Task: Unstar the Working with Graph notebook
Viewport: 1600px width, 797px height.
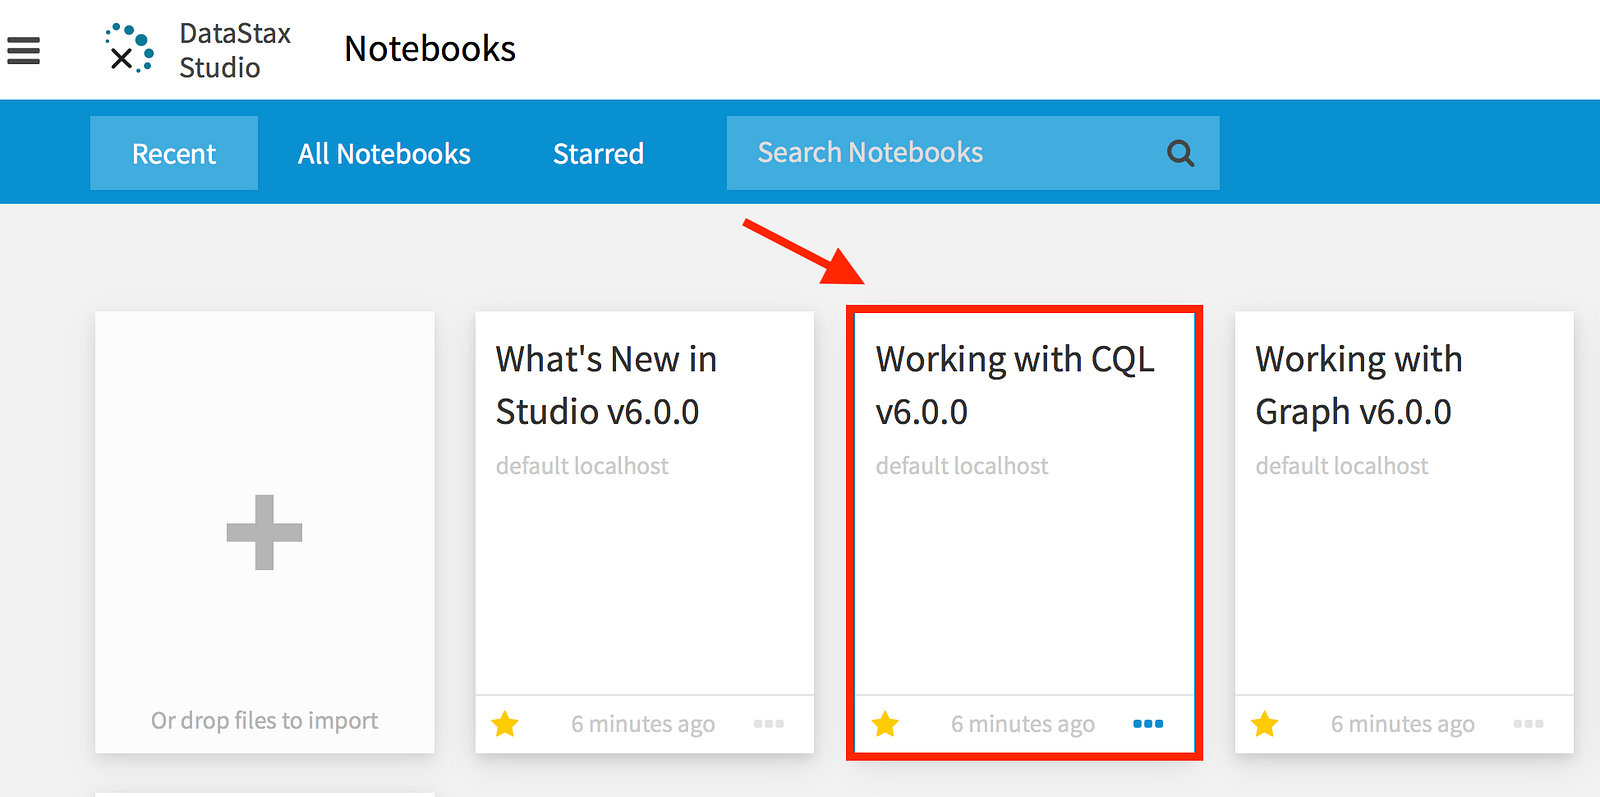Action: [x=1265, y=724]
